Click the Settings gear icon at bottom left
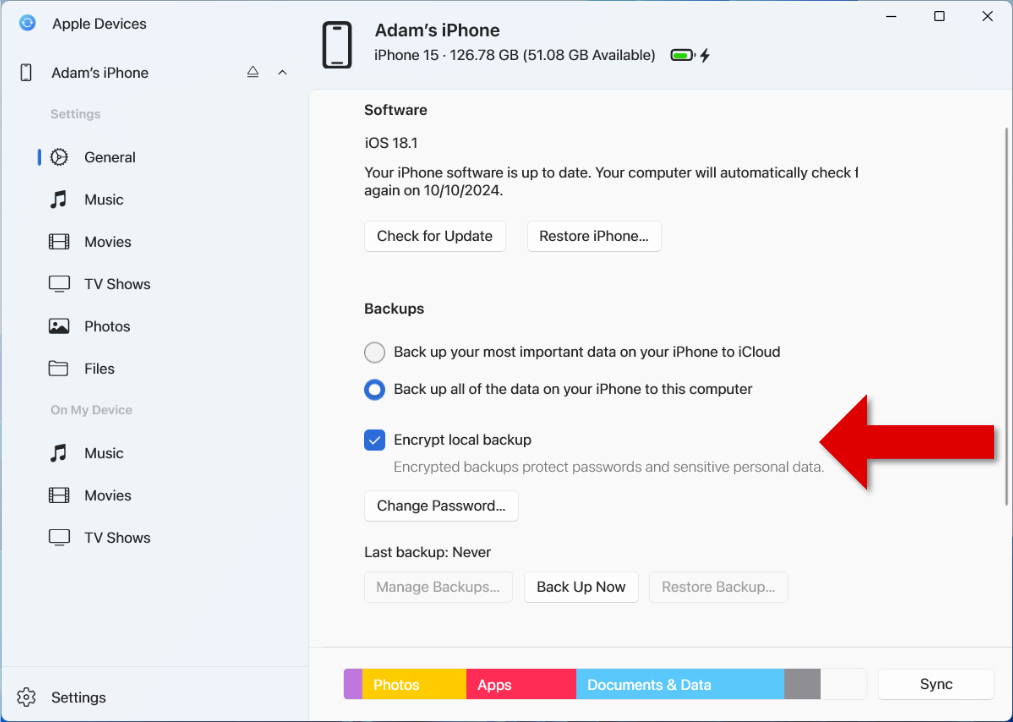The width and height of the screenshot is (1013, 722). pos(26,697)
